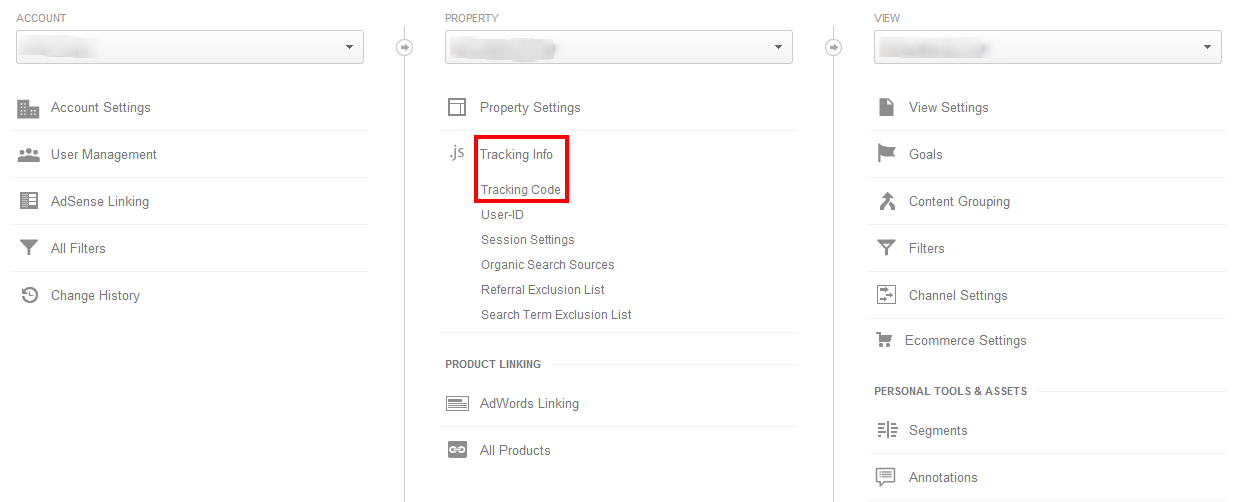Click the All Products link icon
The width and height of the screenshot is (1233, 502).
click(457, 450)
